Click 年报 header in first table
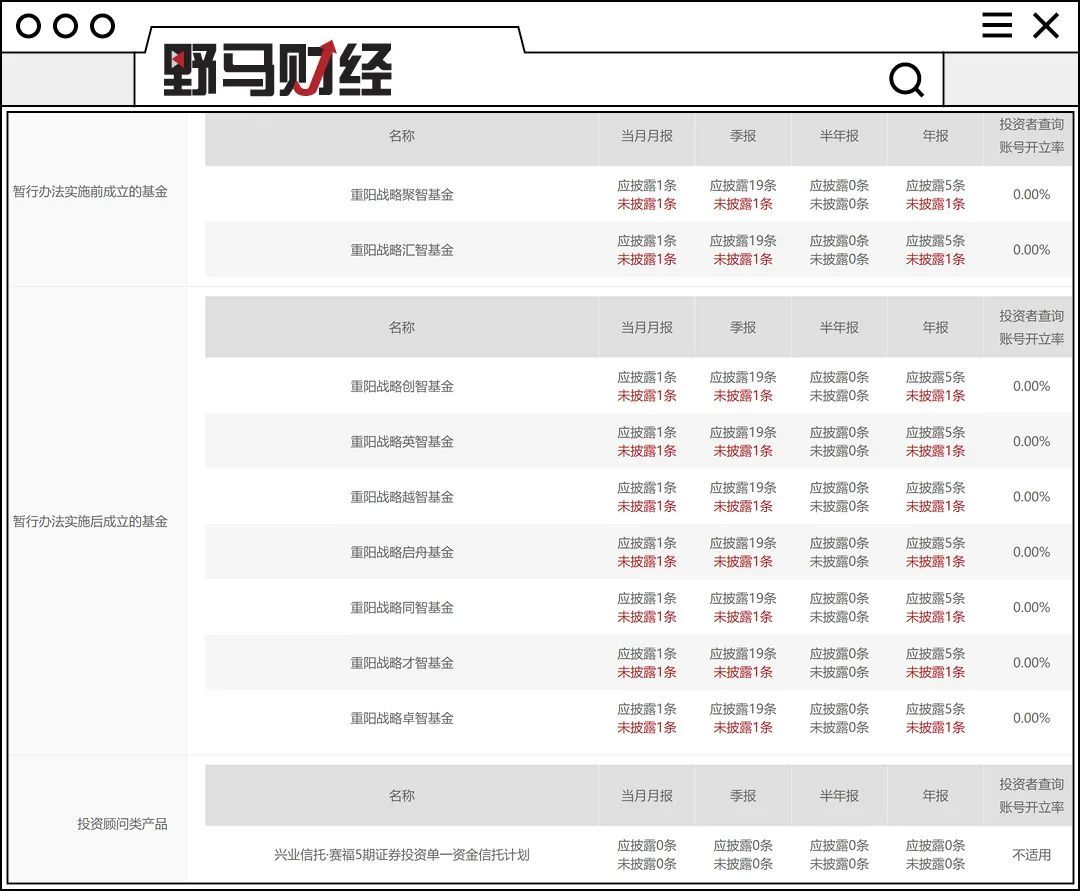 click(x=935, y=136)
